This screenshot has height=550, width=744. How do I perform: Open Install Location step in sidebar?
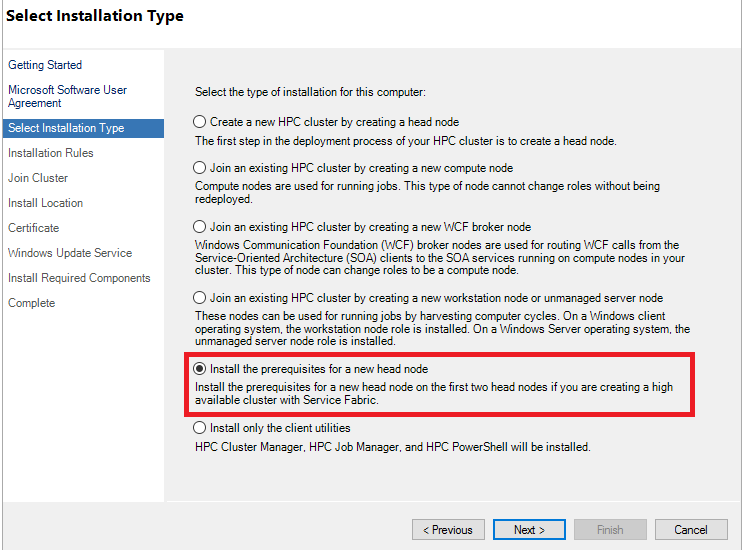point(46,203)
